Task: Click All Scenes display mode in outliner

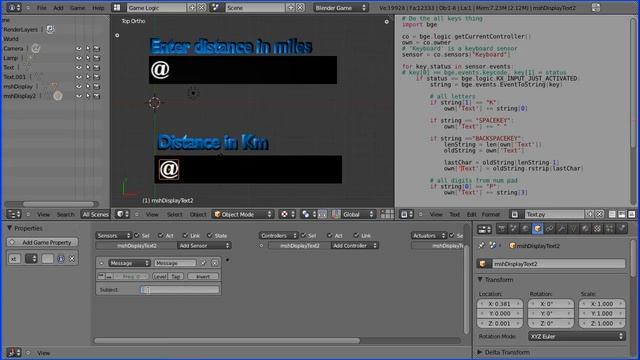Action: 96,214
